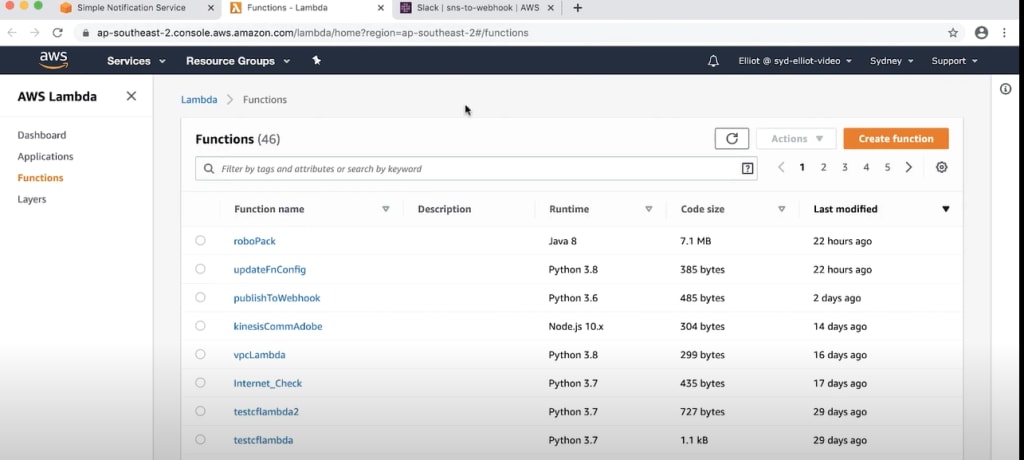The image size is (1024, 460).
Task: Select the publishToWebhook radio button
Action: [x=200, y=297]
